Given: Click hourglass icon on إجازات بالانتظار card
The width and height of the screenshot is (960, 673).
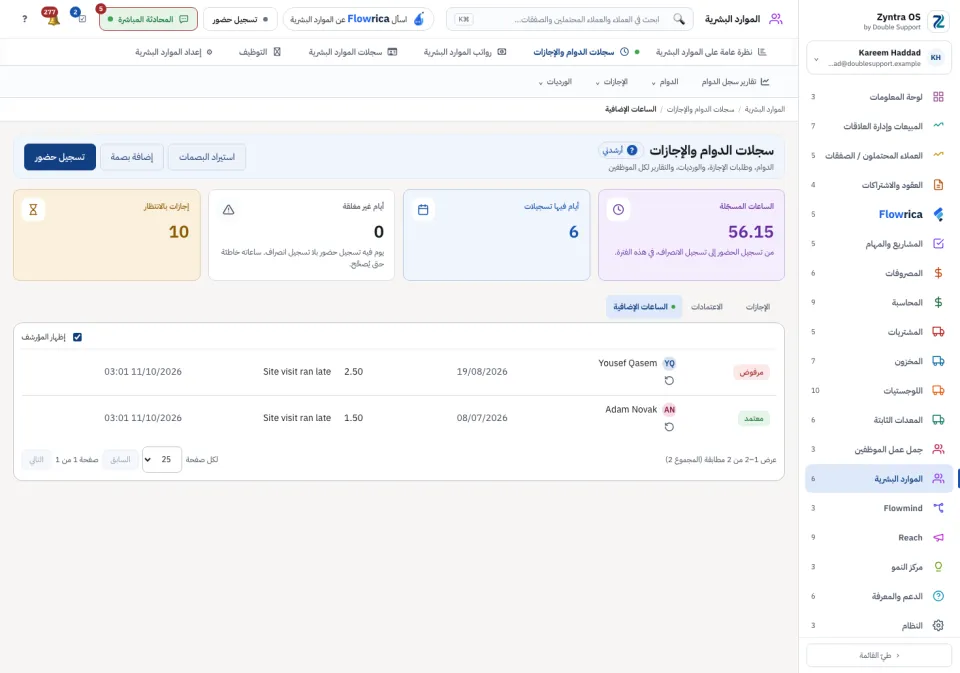Looking at the screenshot, I should pos(33,209).
